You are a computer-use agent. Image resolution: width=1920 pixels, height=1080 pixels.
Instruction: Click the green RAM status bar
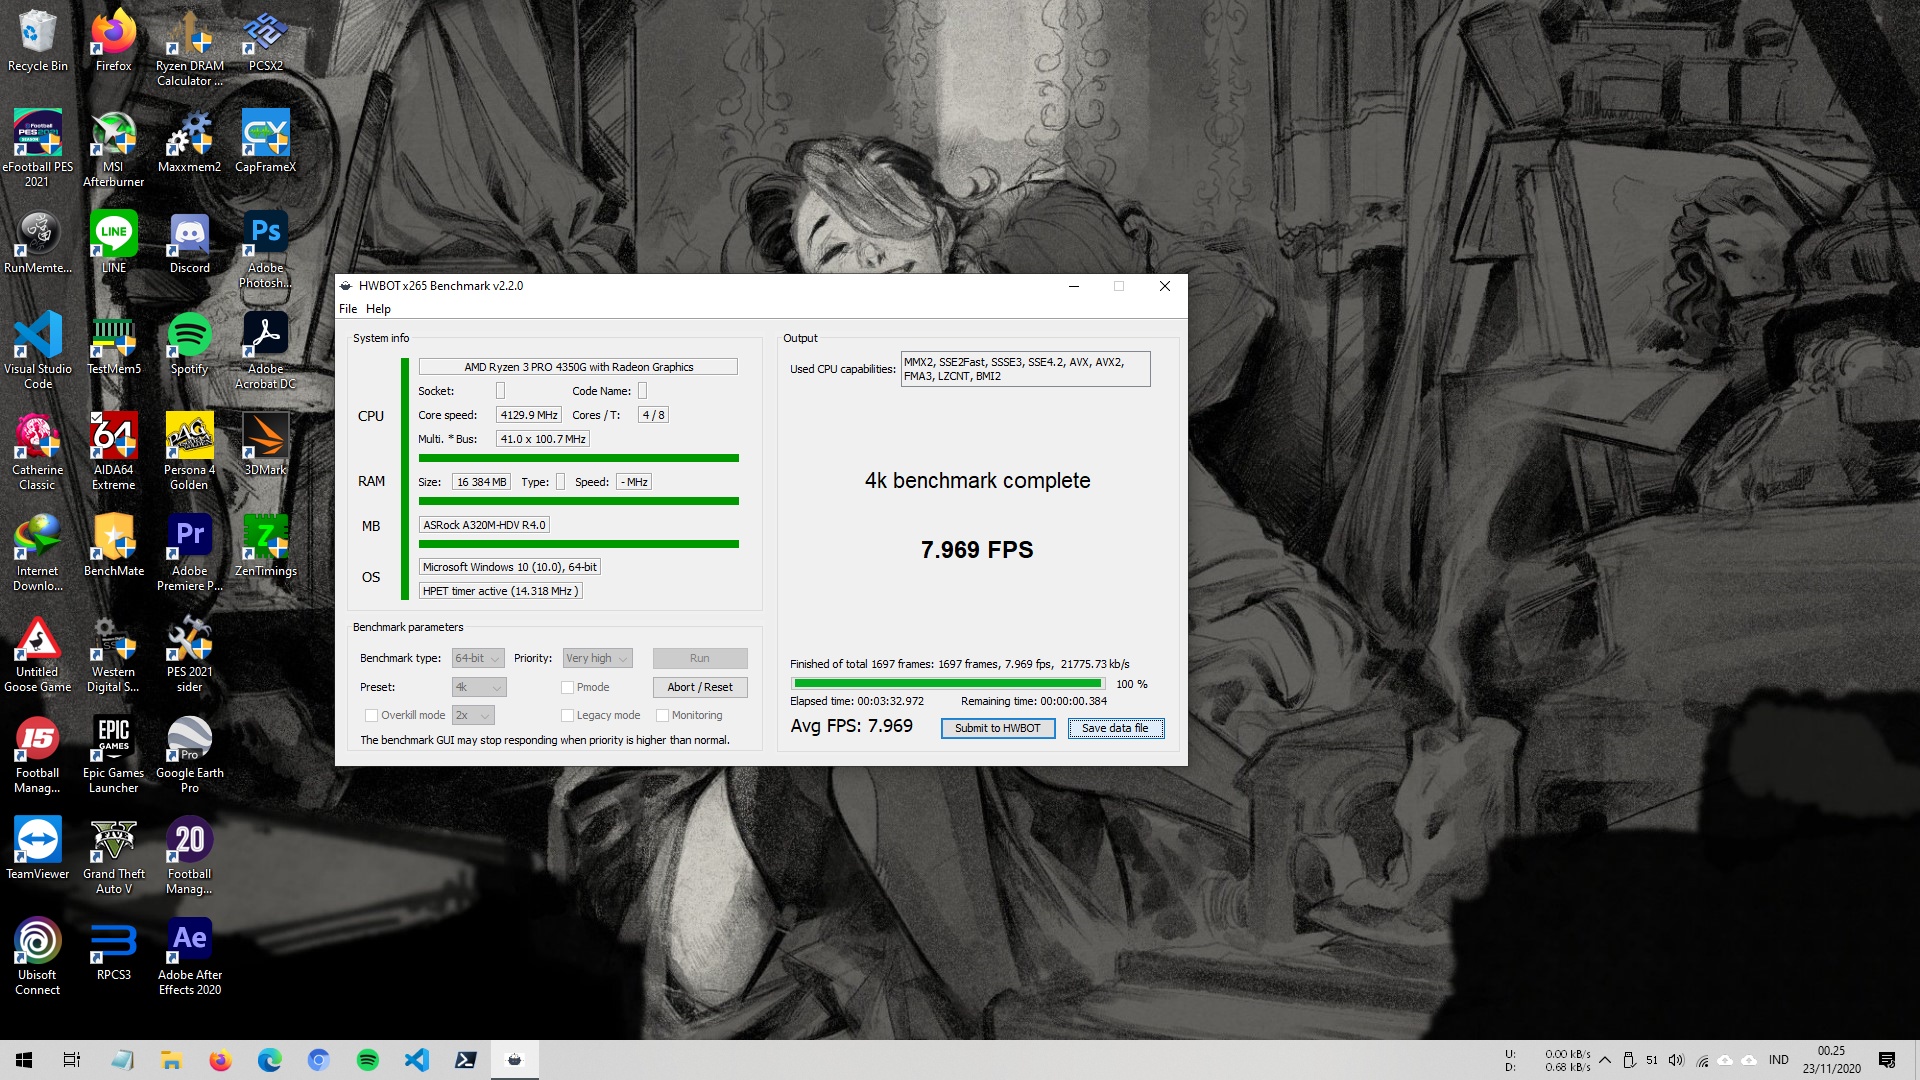click(578, 502)
